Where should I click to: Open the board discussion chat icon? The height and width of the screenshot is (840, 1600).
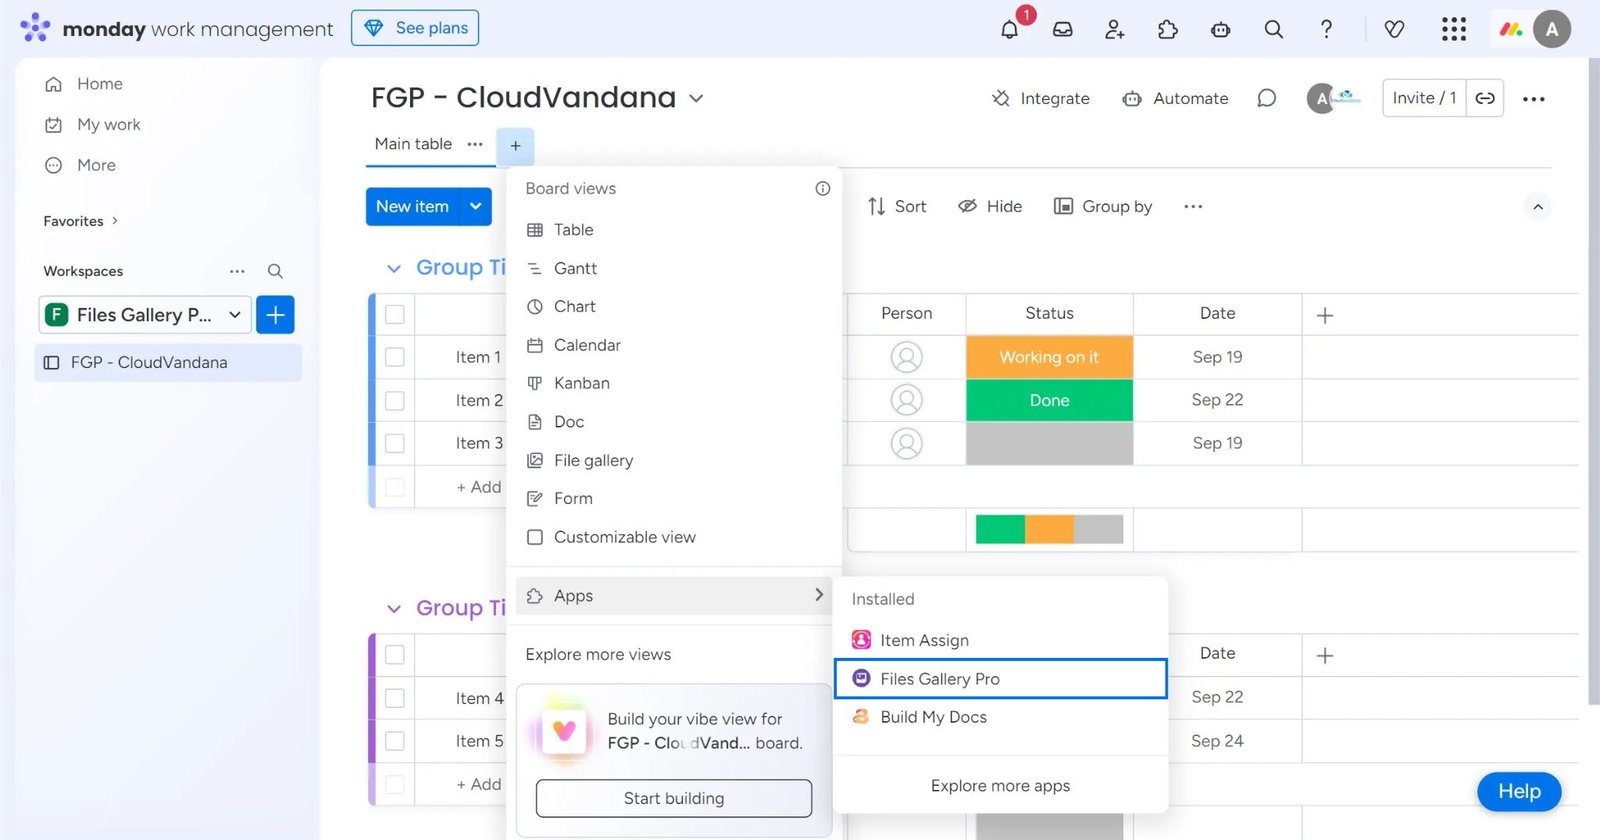click(x=1266, y=98)
